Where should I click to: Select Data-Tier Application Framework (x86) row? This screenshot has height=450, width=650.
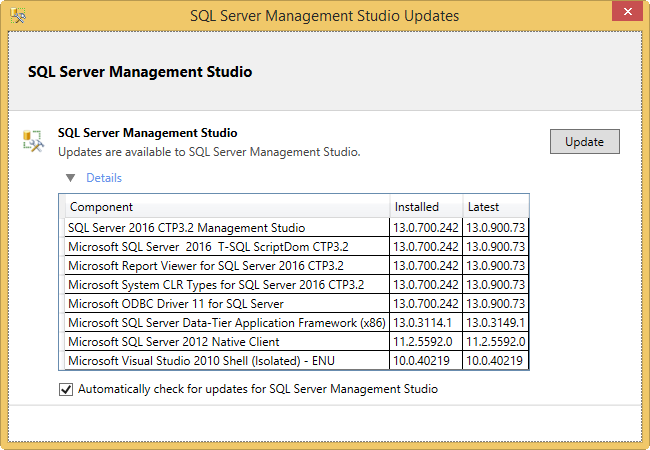pyautogui.click(x=225, y=322)
